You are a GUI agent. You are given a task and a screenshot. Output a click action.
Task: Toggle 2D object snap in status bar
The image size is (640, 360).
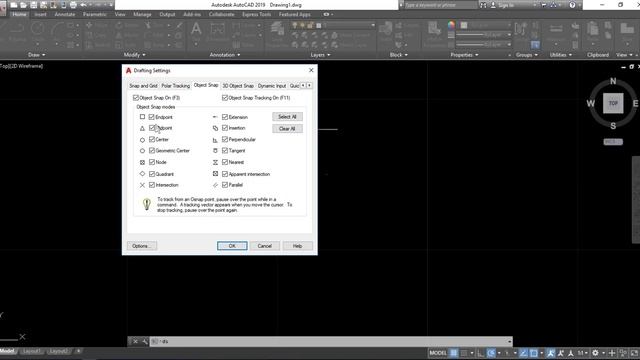533,353
